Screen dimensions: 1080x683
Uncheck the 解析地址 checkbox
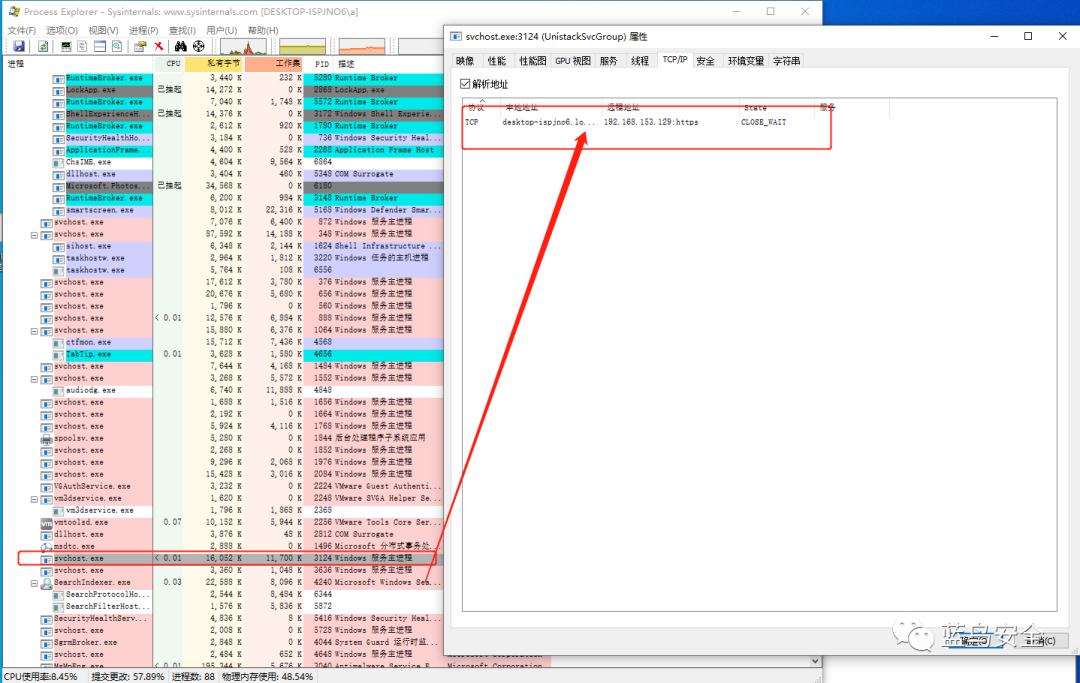click(x=465, y=84)
